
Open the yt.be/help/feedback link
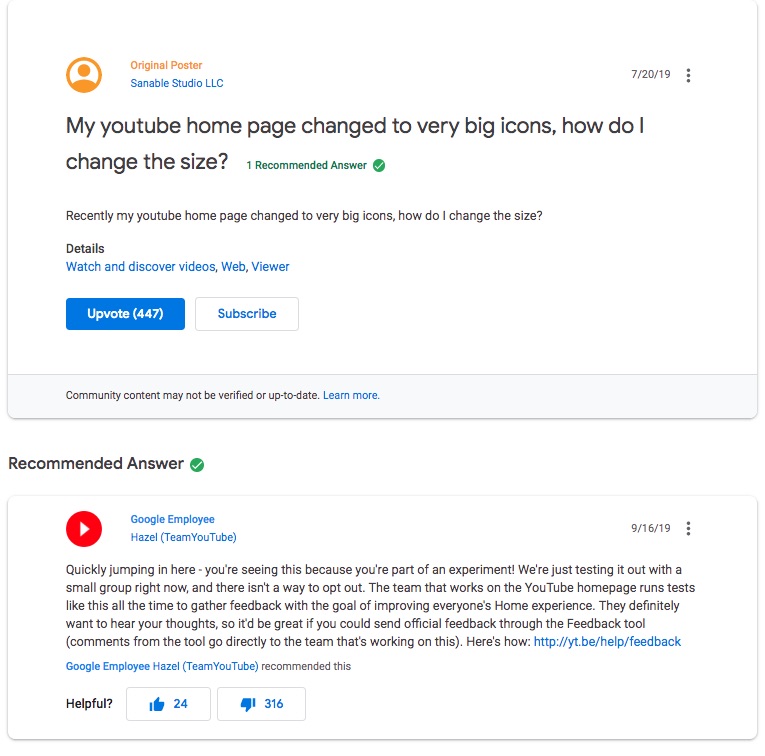[607, 641]
